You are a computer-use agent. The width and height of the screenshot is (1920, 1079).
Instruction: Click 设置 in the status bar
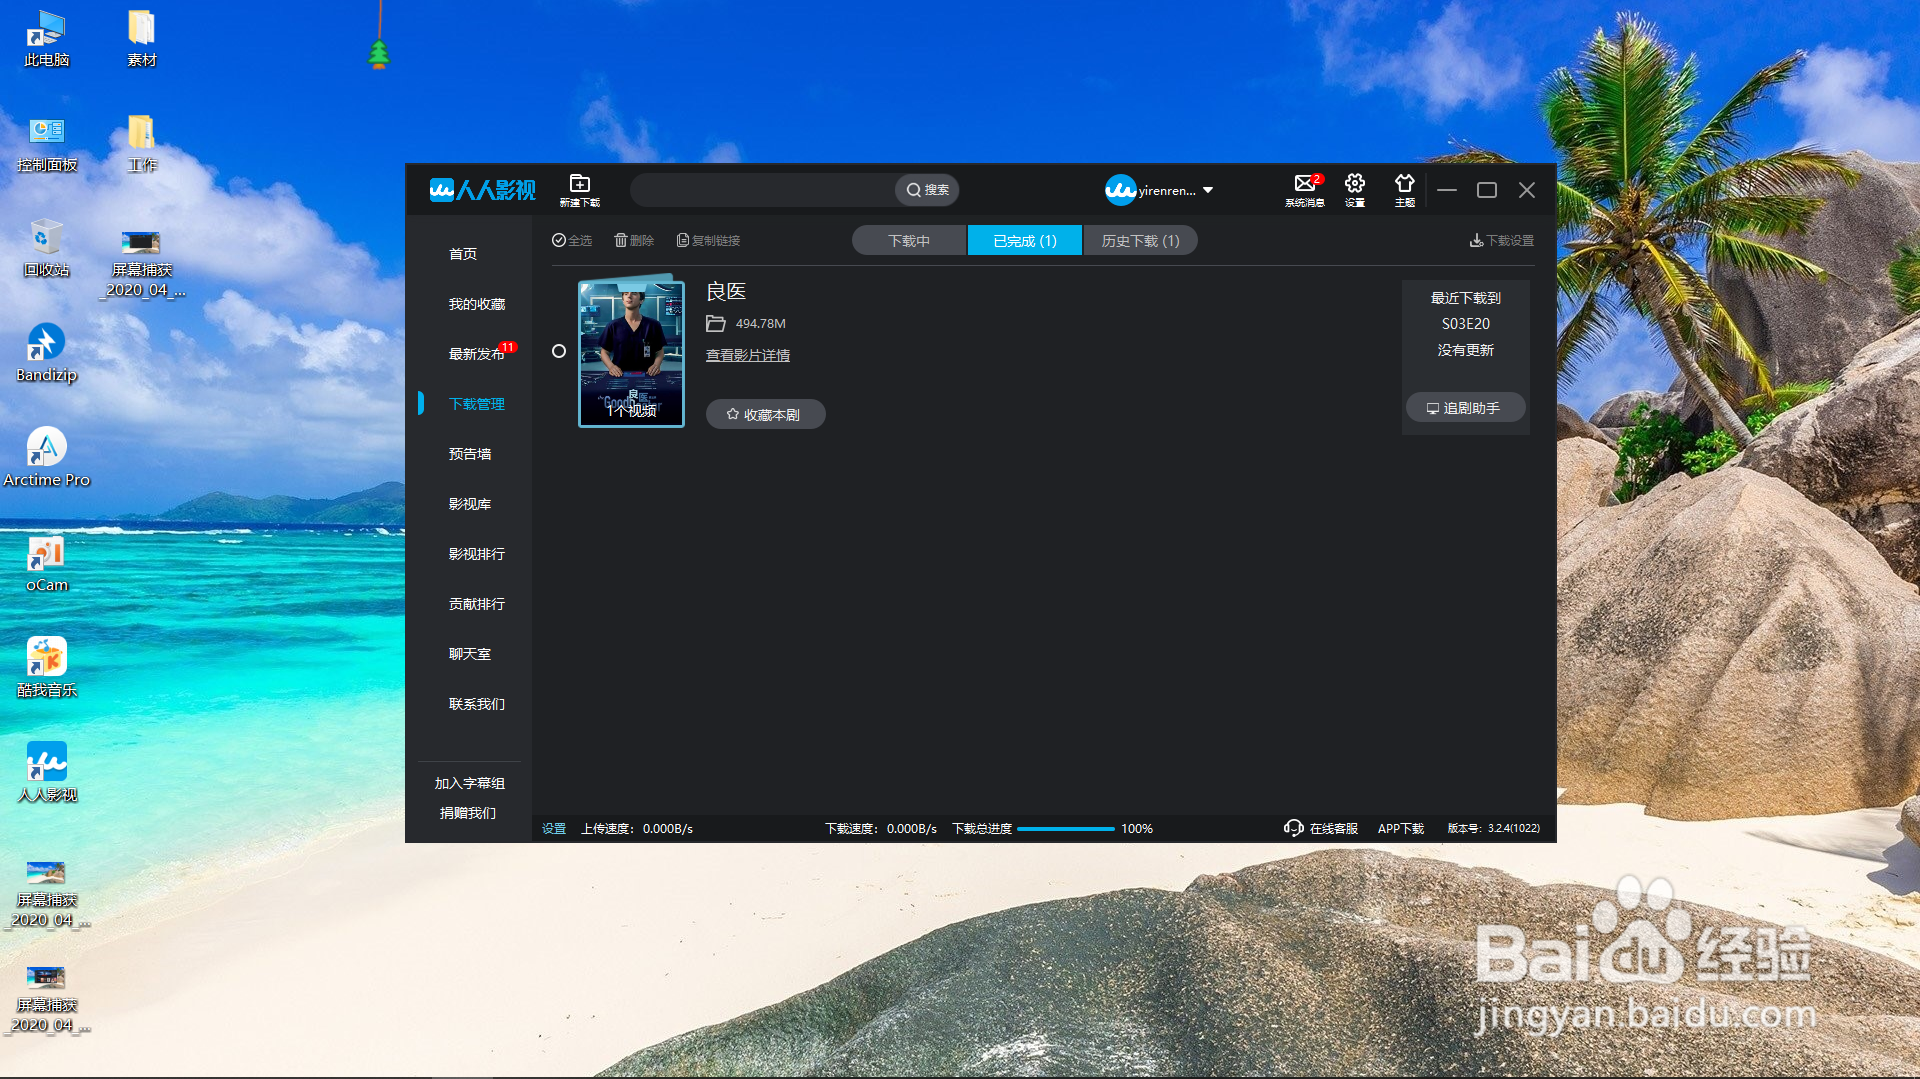click(554, 828)
